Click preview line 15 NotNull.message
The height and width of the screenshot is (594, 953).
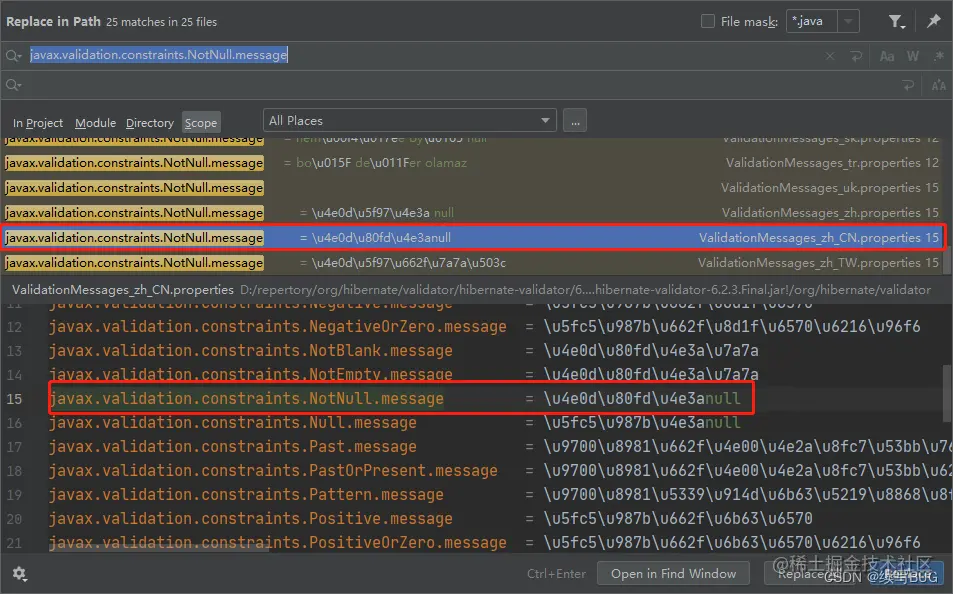coord(246,399)
